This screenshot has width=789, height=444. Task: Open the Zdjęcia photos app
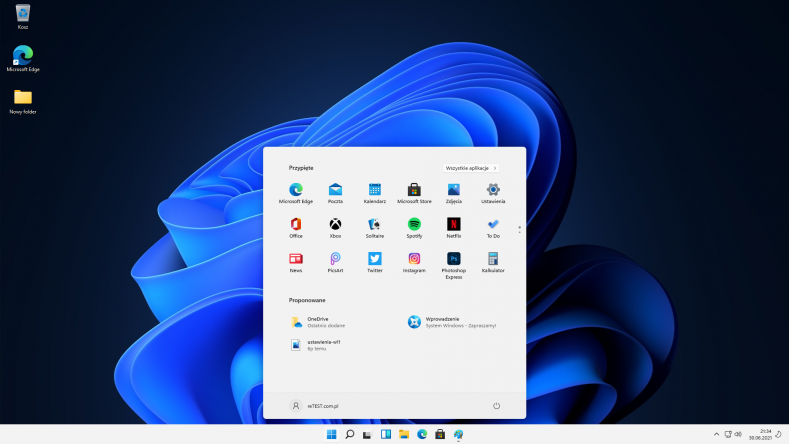click(x=453, y=193)
